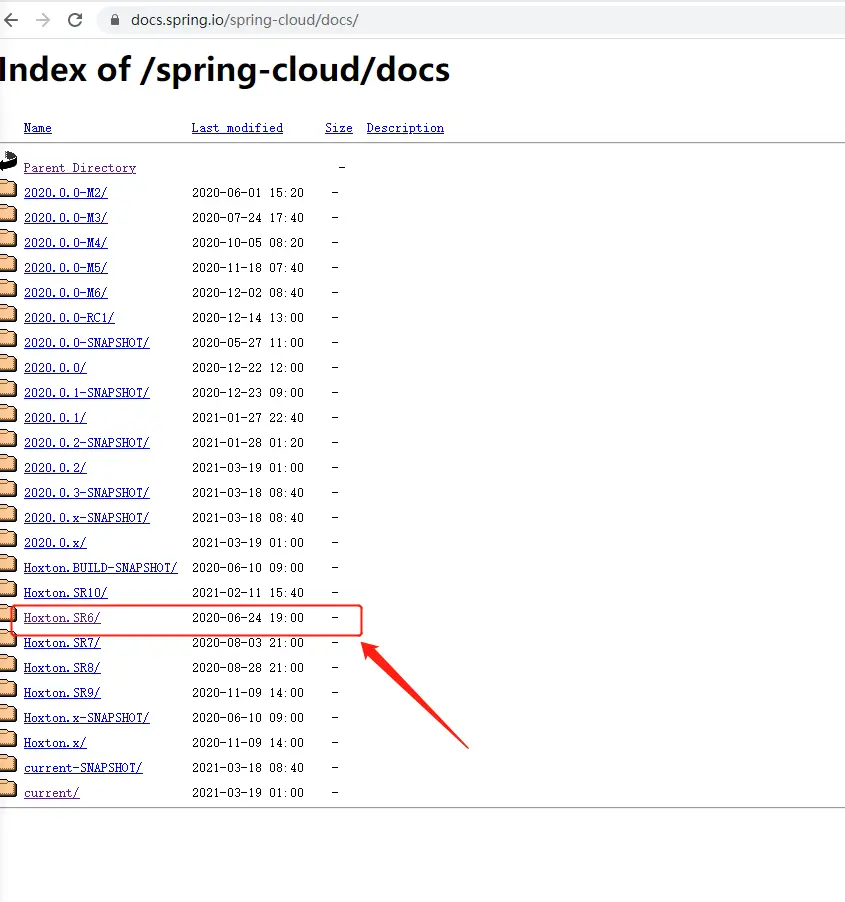Click folder icon beside Hoxton.x-SNAPSHOT/
The image size is (845, 902).
click(x=8, y=713)
